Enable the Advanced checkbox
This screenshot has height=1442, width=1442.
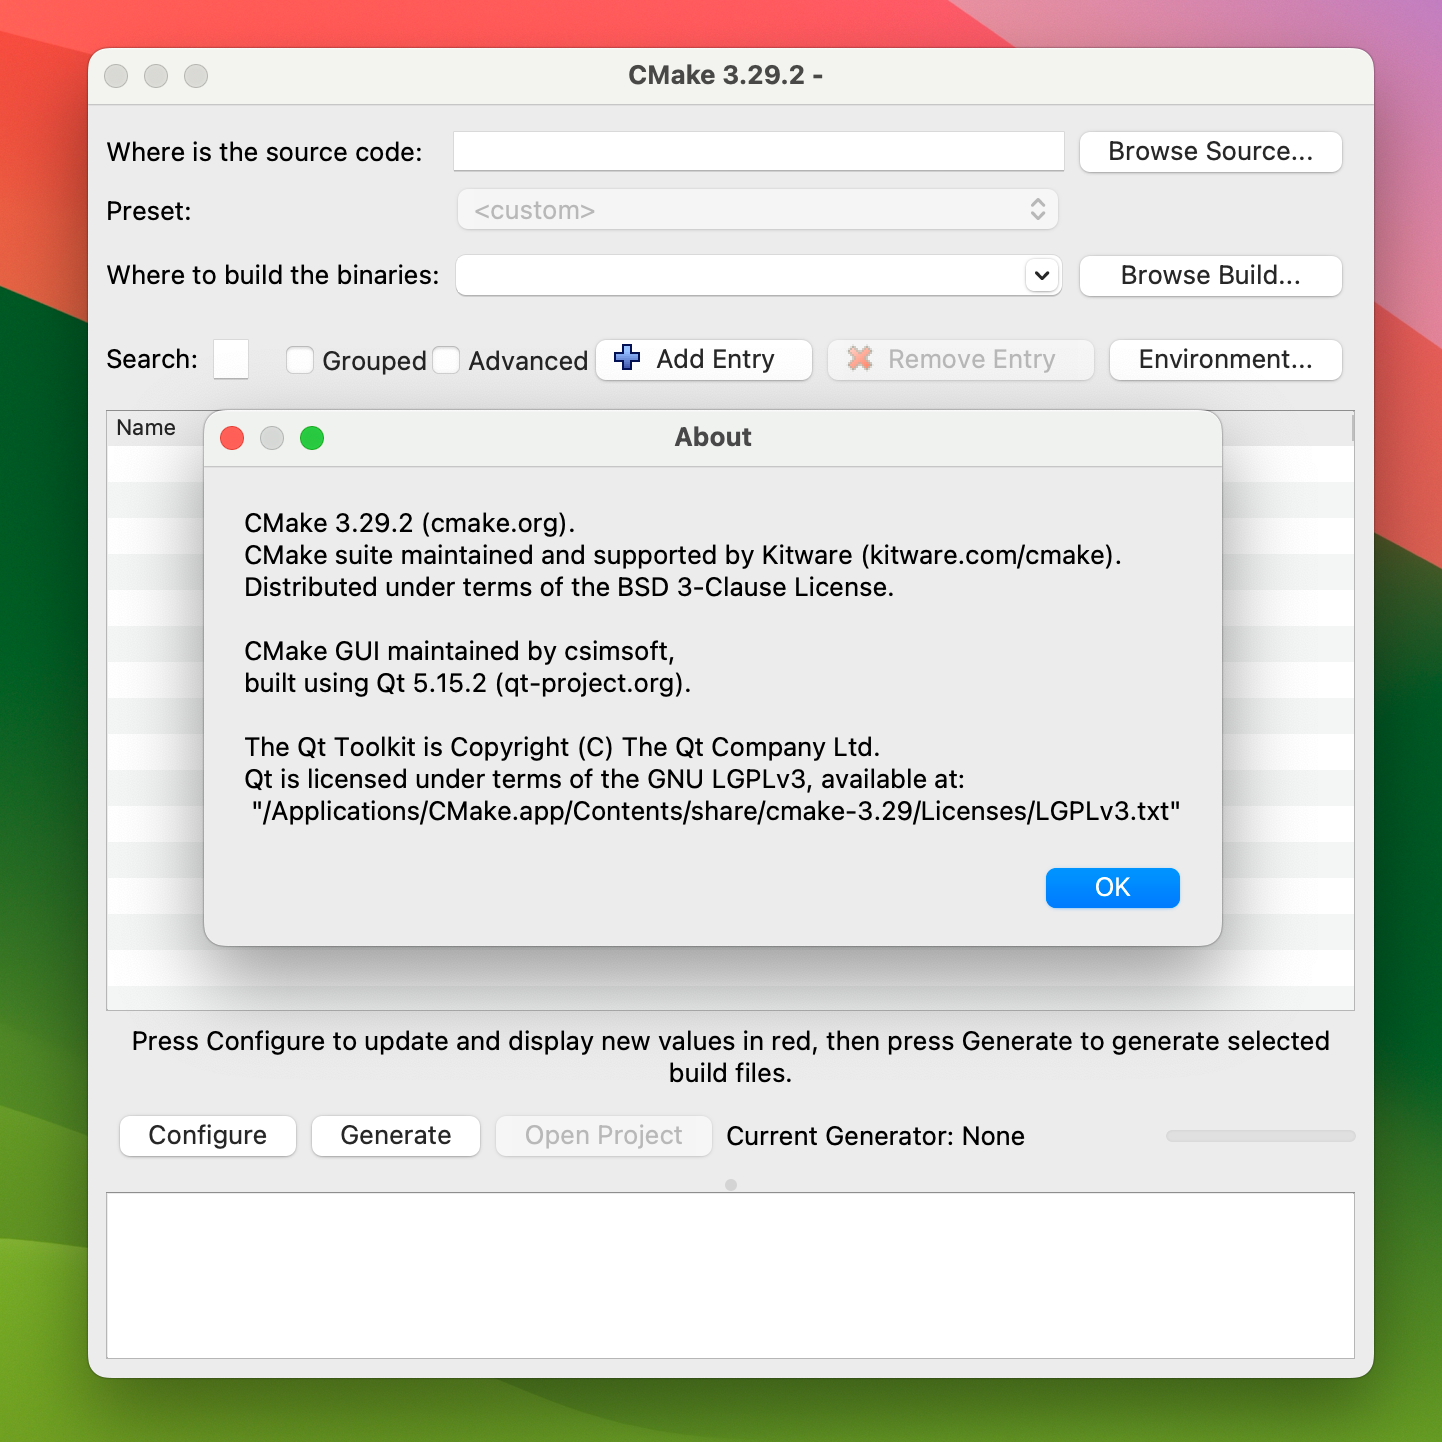coord(447,359)
